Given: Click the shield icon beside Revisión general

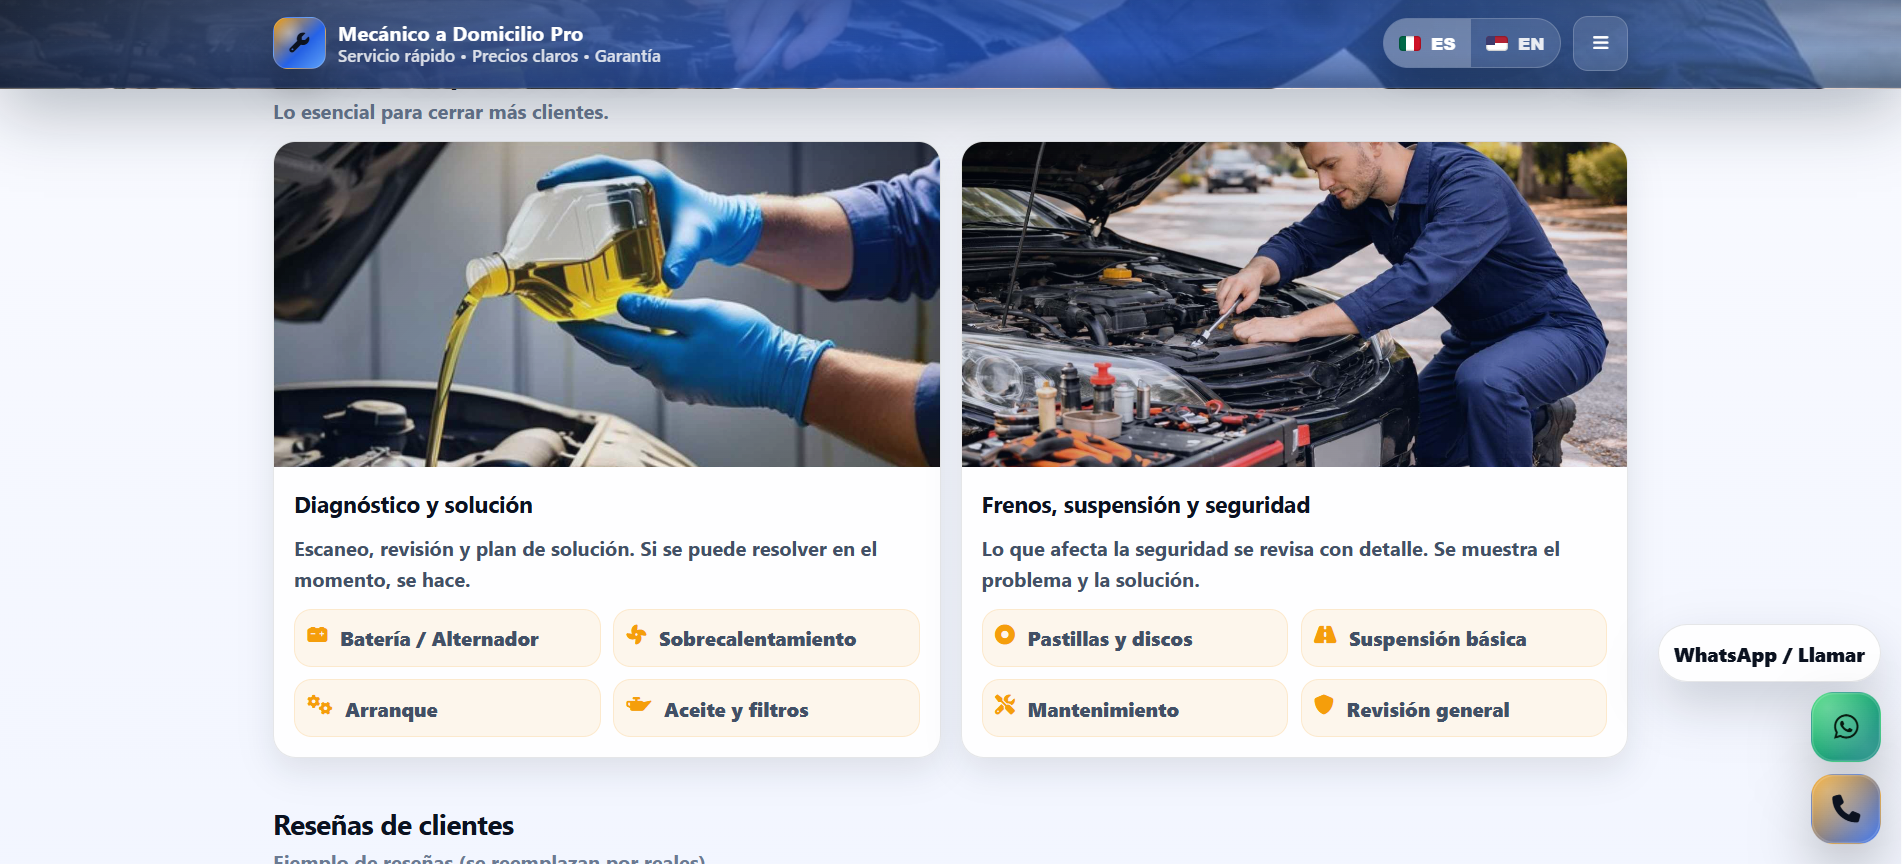Looking at the screenshot, I should click(1324, 705).
